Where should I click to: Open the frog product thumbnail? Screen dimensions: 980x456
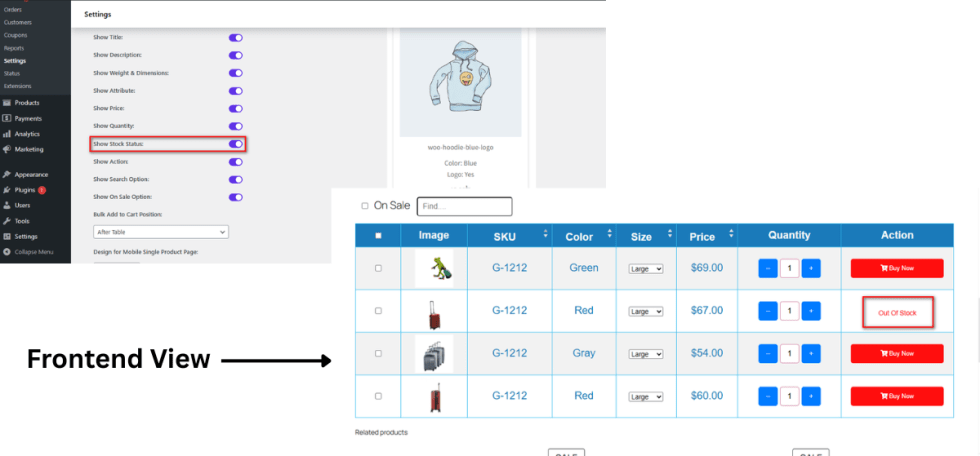[434, 269]
